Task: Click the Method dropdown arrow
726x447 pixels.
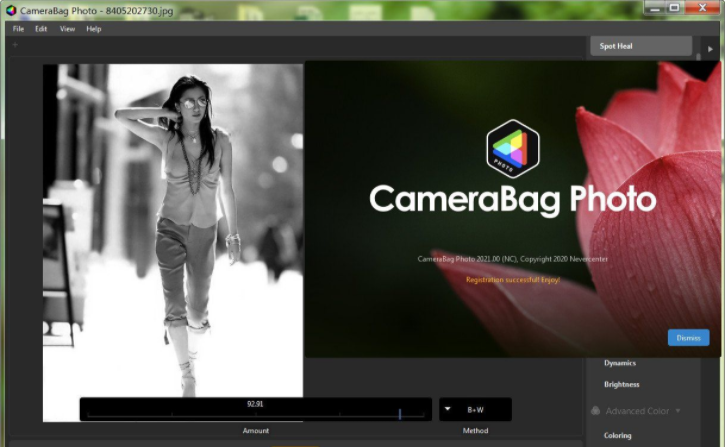Action: (x=447, y=409)
